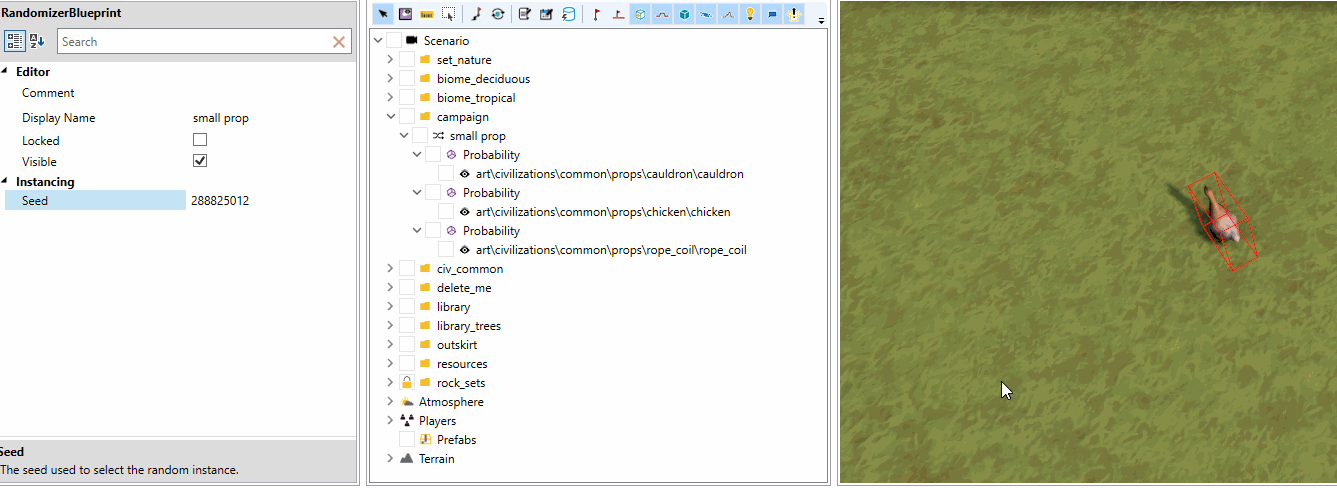1337x488 pixels.
Task: Toggle the yellow warning exclamation icon
Action: click(x=794, y=14)
